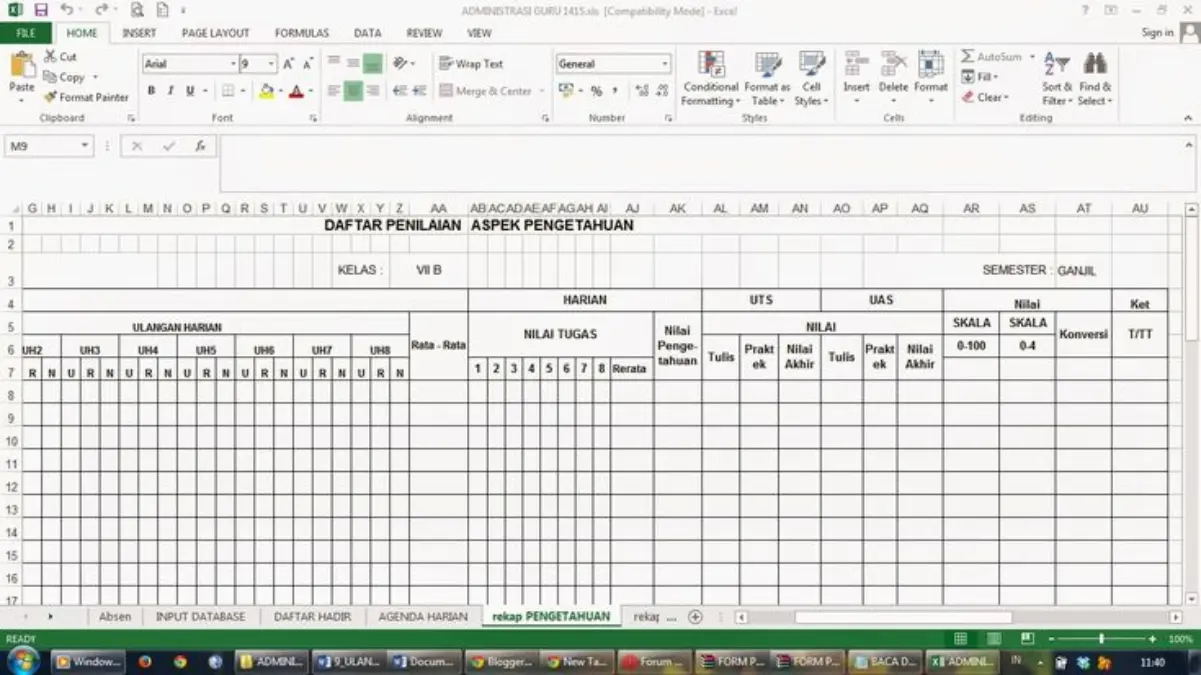
Task: Apply comma style
Action: (x=616, y=91)
